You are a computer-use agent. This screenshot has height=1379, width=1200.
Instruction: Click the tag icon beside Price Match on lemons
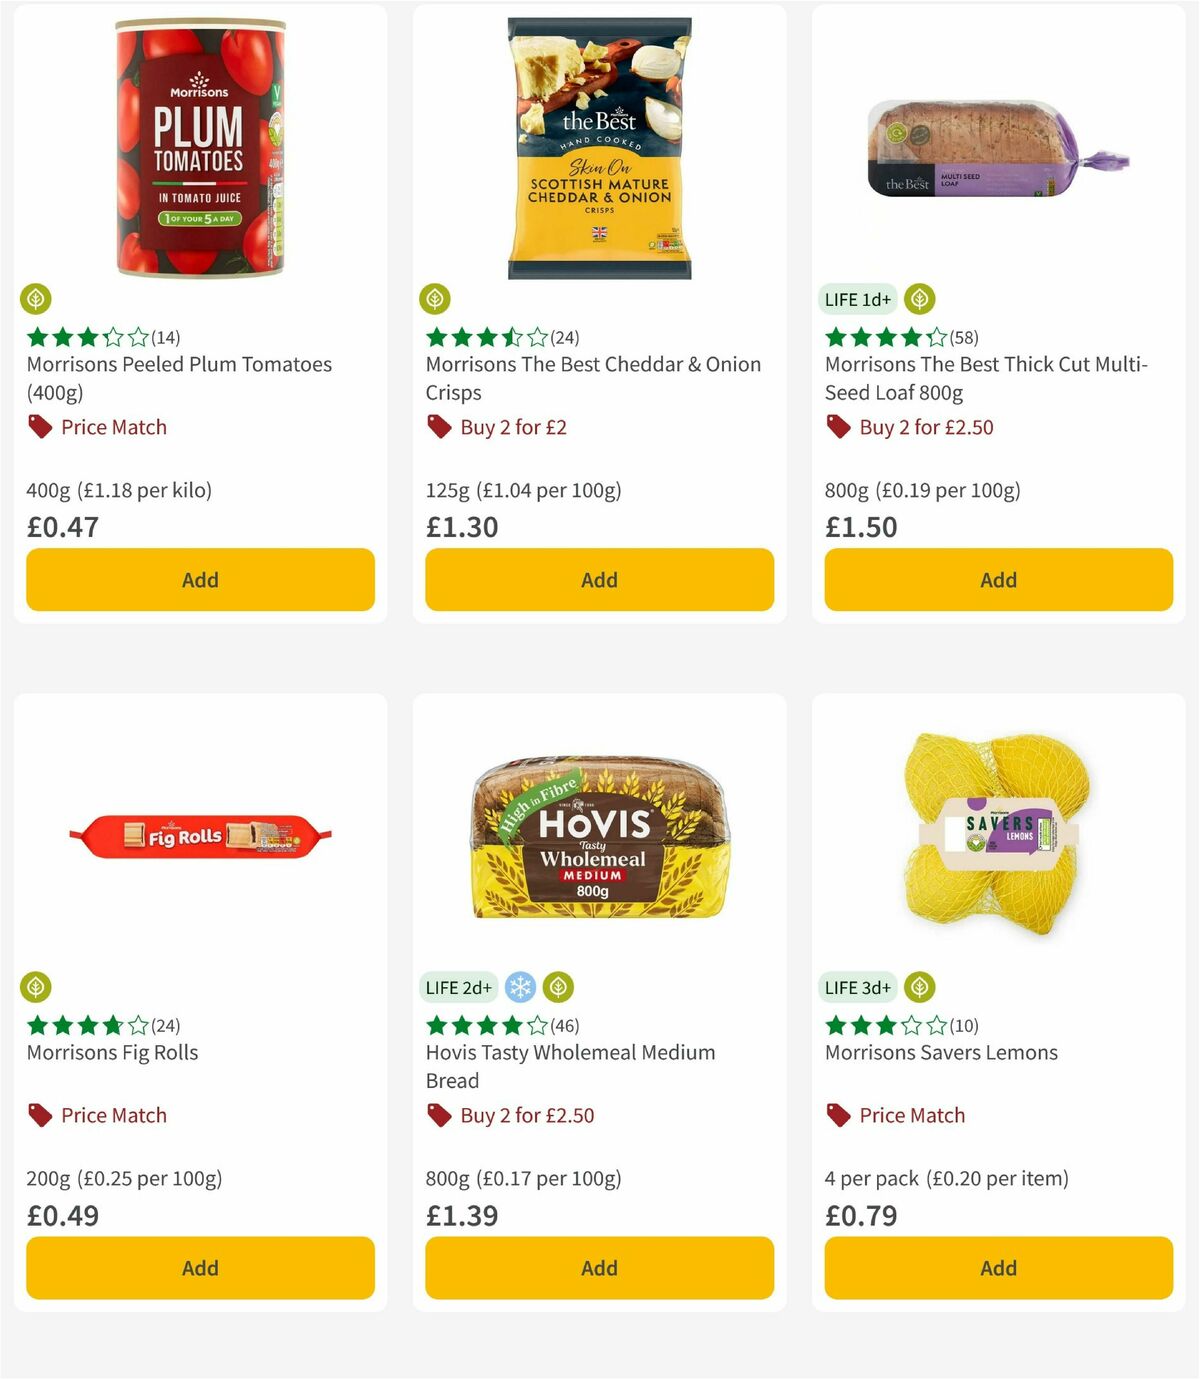837,1115
